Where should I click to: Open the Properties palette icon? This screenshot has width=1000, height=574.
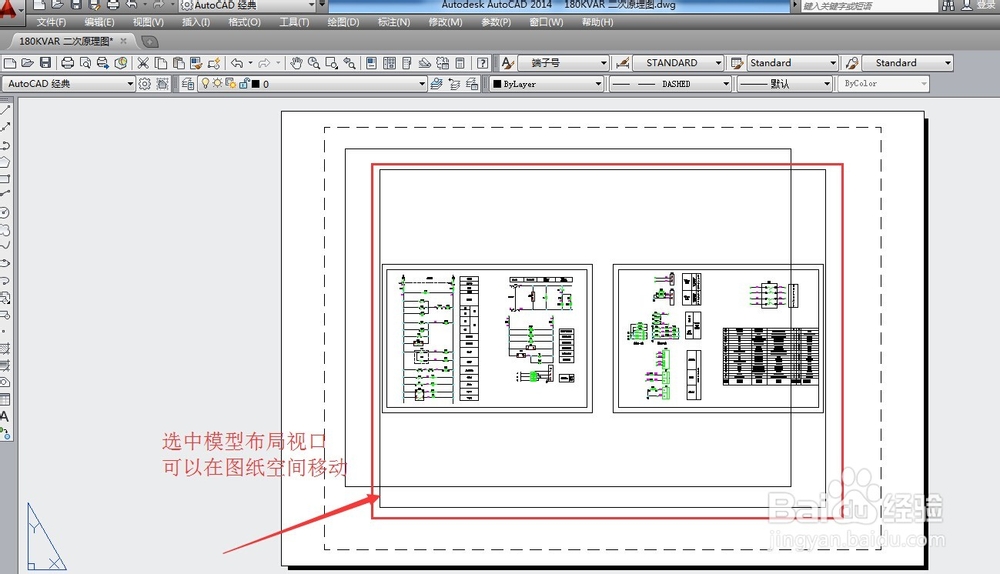pos(372,63)
